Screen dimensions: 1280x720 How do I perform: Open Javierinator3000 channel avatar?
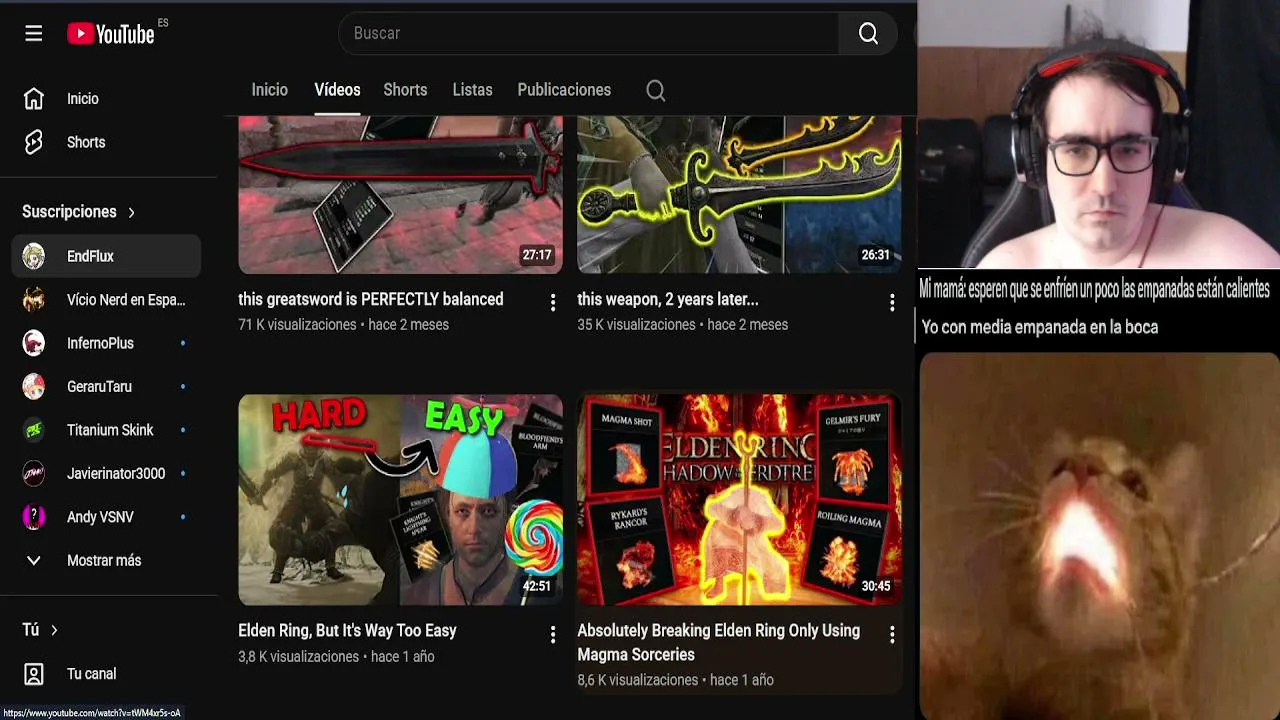click(x=34, y=474)
